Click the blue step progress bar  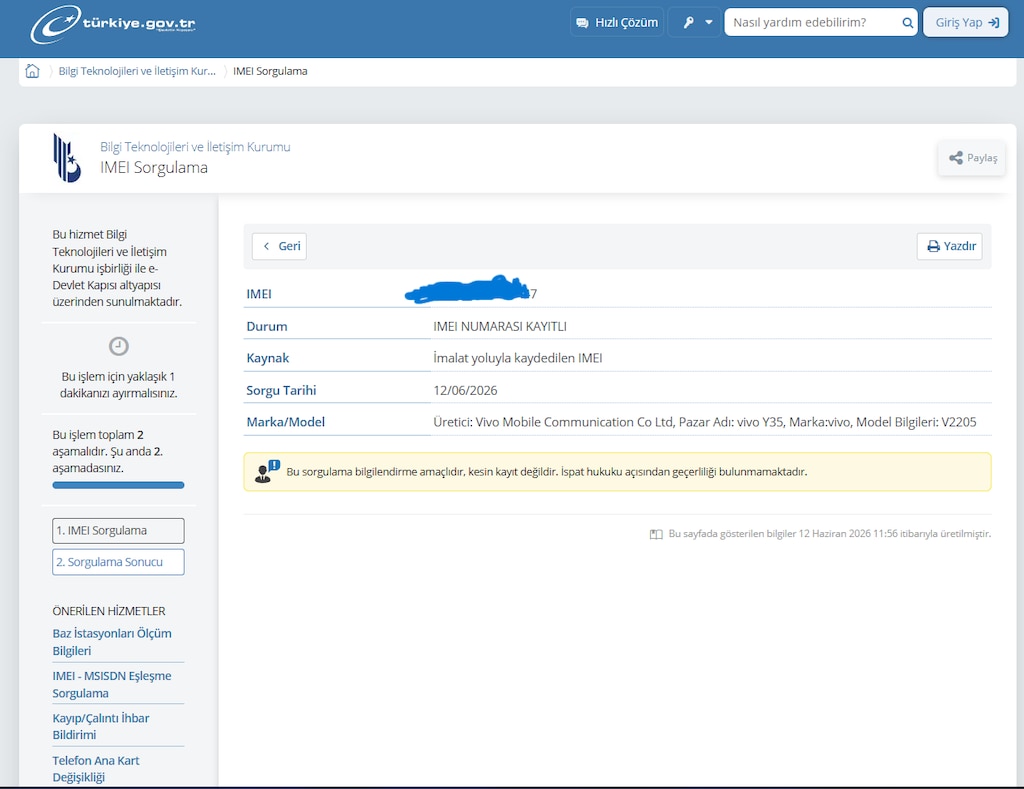point(118,485)
